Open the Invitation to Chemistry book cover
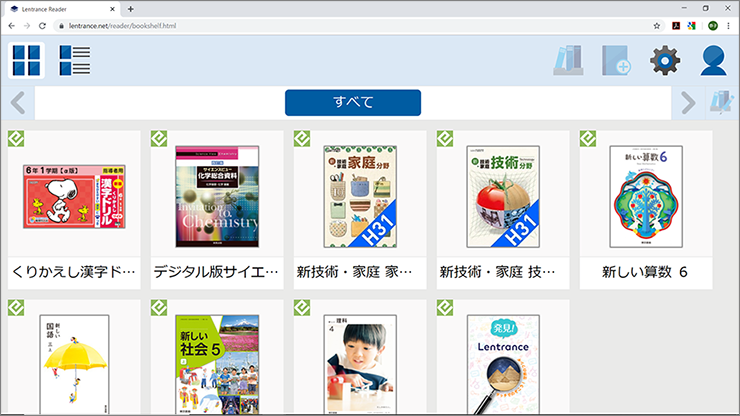 [x=217, y=196]
